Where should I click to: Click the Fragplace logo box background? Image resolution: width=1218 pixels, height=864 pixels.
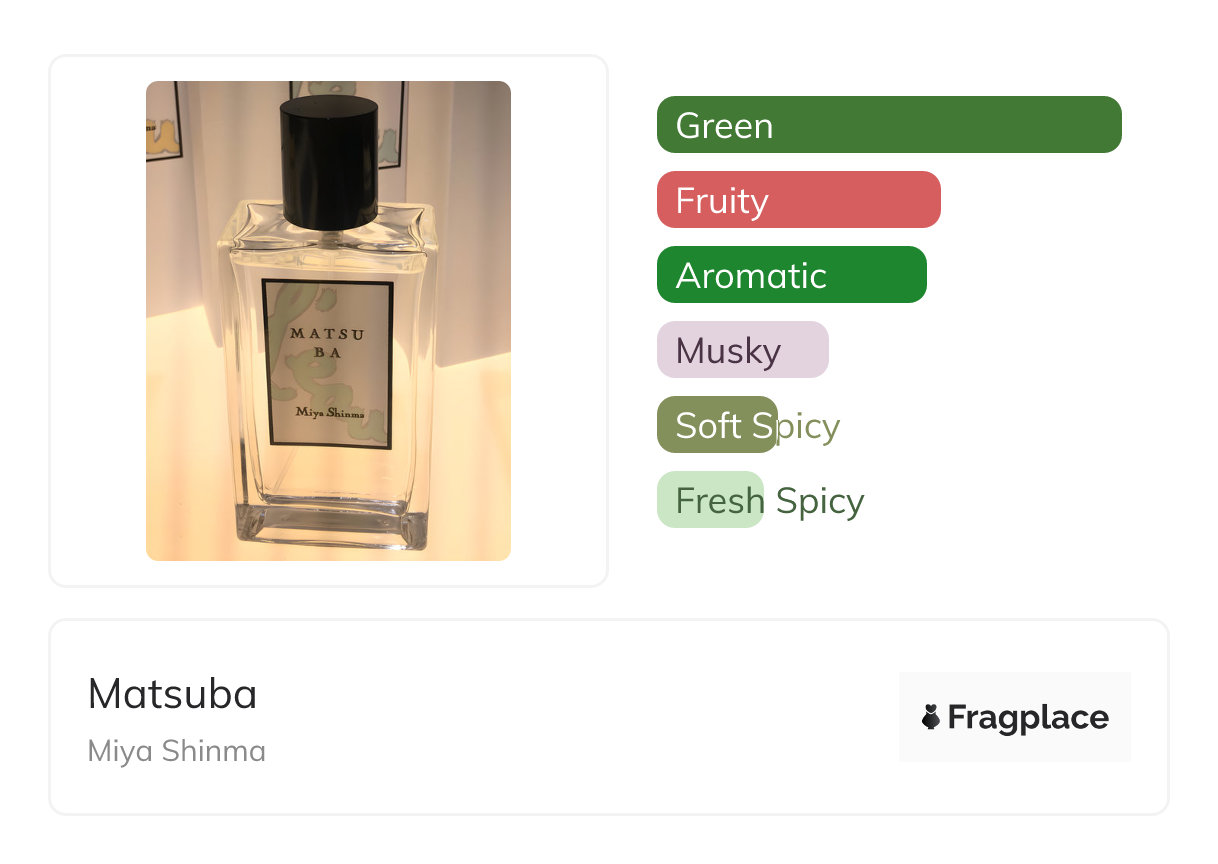coord(1015,717)
